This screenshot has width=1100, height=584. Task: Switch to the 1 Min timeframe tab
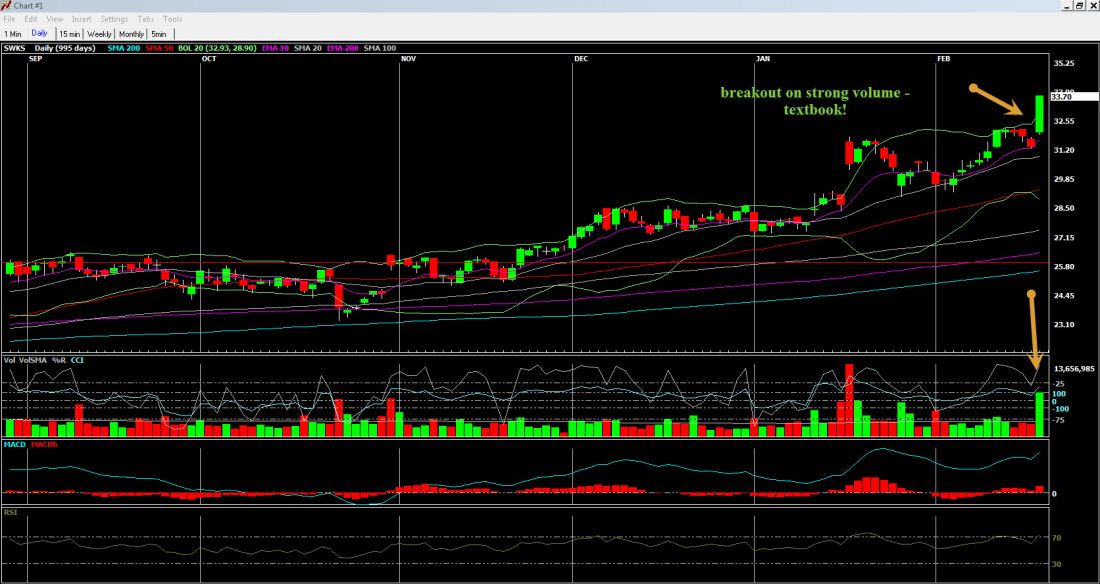[x=13, y=33]
